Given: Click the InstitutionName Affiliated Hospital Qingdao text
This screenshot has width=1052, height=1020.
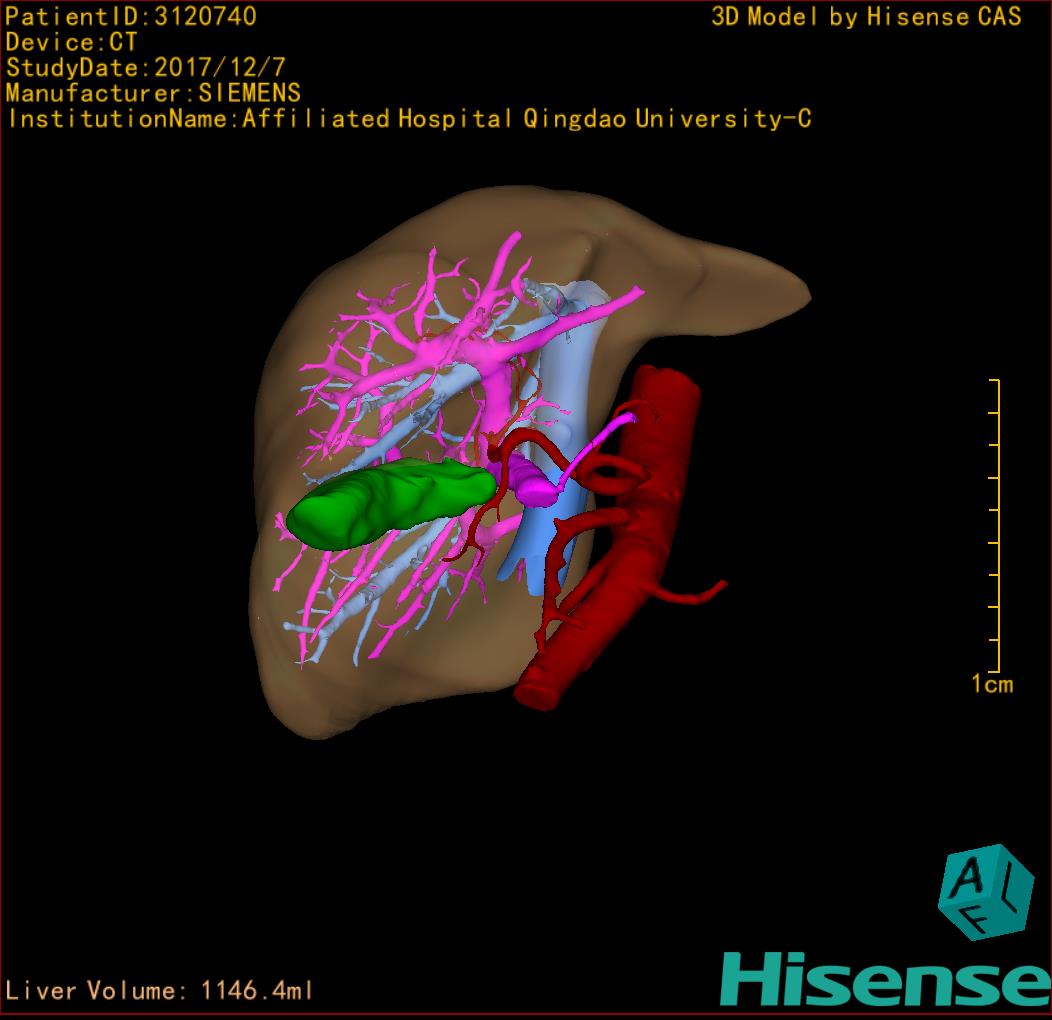Looking at the screenshot, I should [x=409, y=119].
